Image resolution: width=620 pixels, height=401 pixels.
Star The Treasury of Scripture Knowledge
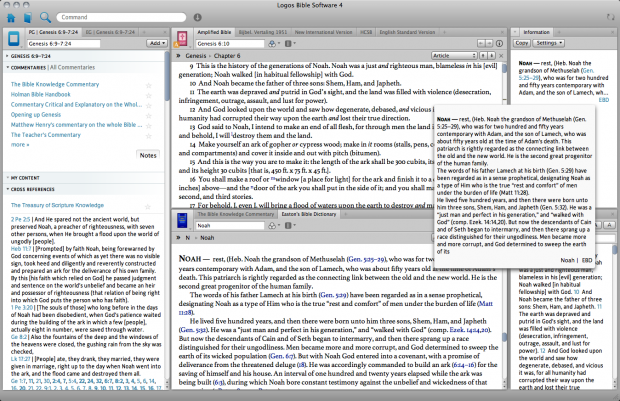pos(148,206)
